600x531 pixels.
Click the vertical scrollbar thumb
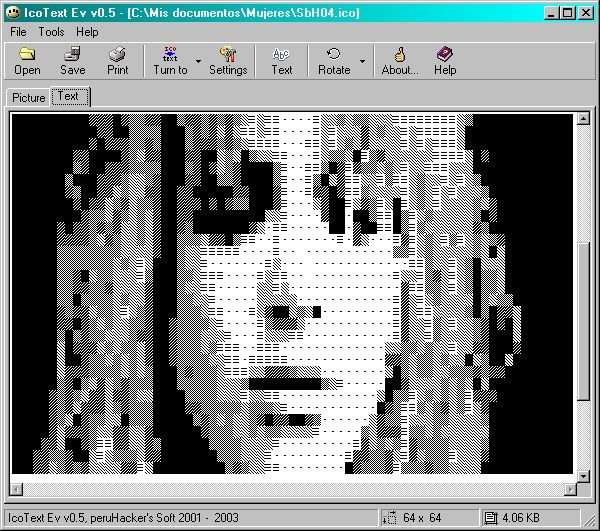(583, 322)
